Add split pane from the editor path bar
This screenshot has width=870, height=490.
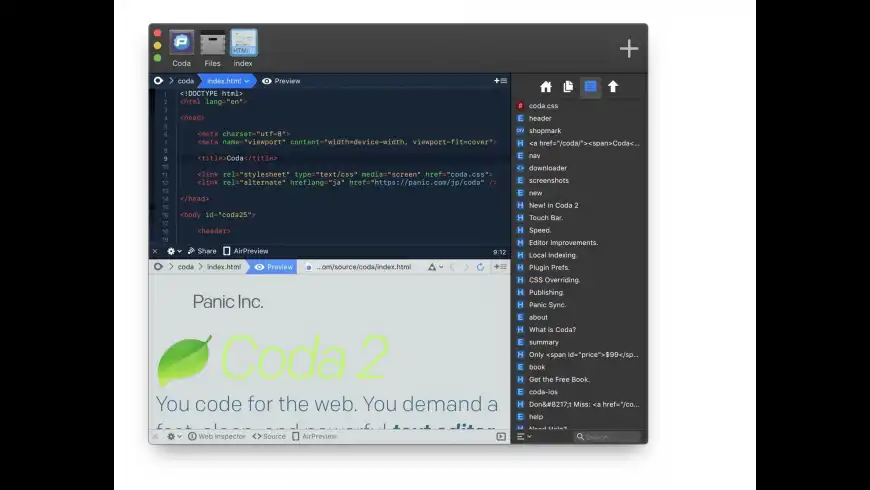click(500, 81)
